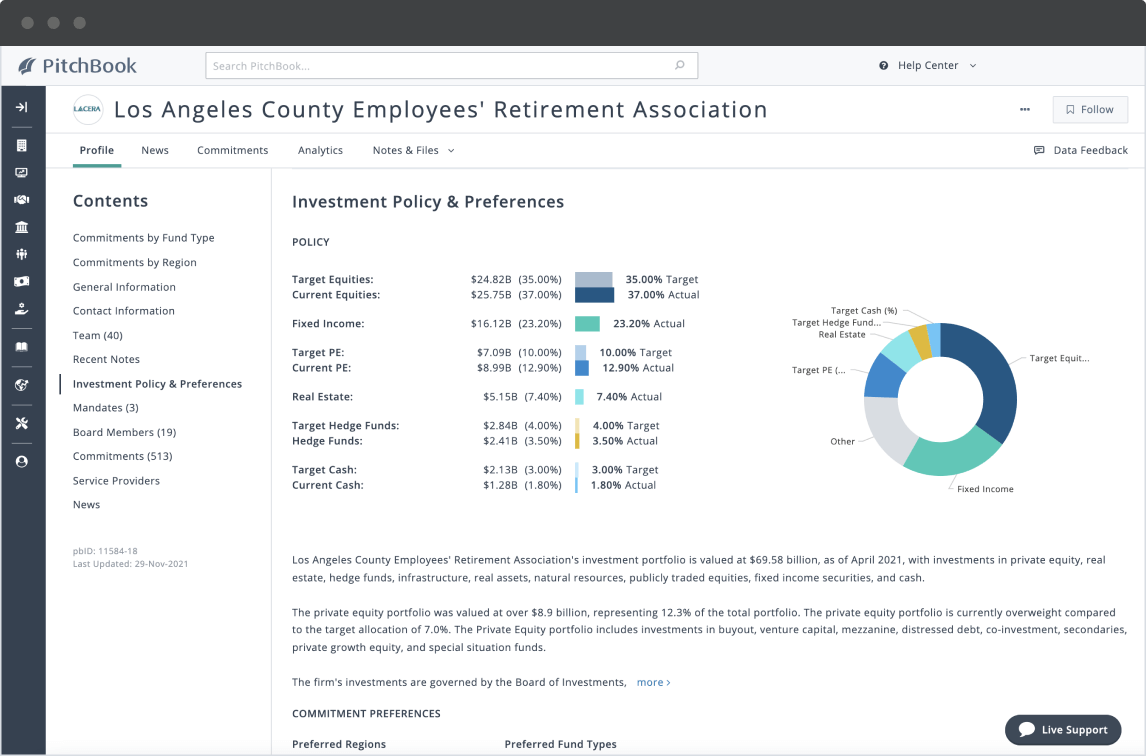The image size is (1146, 756).
Task: Click the Fixed Income donut chart label
Action: (985, 489)
